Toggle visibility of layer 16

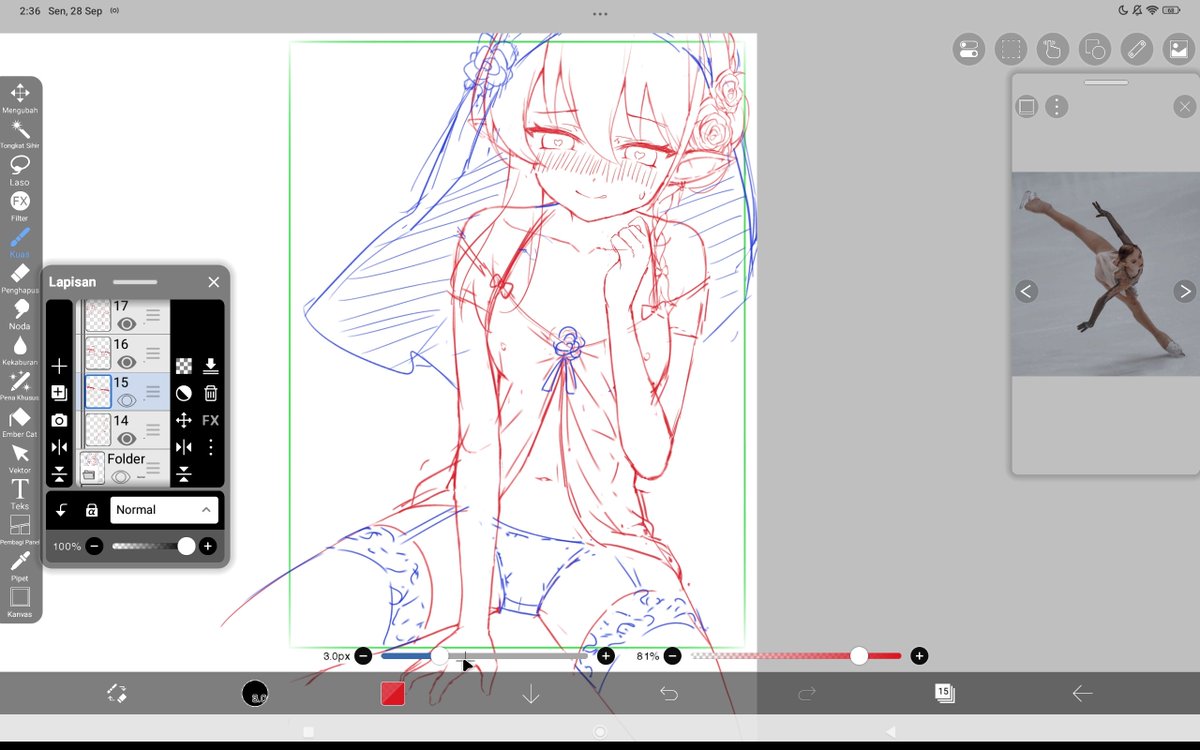[126, 362]
